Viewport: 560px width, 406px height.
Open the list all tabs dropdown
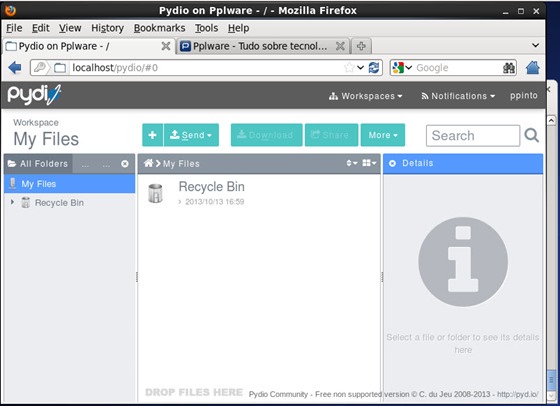tap(535, 45)
